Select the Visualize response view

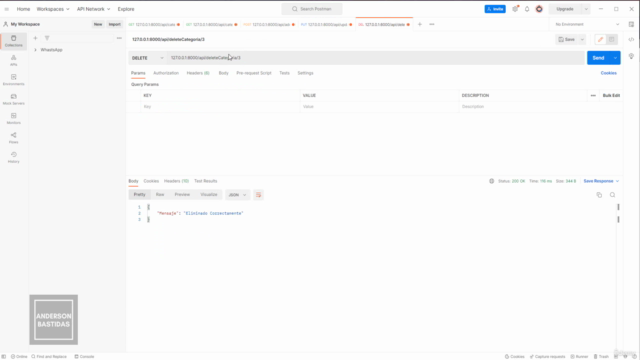[x=209, y=195]
